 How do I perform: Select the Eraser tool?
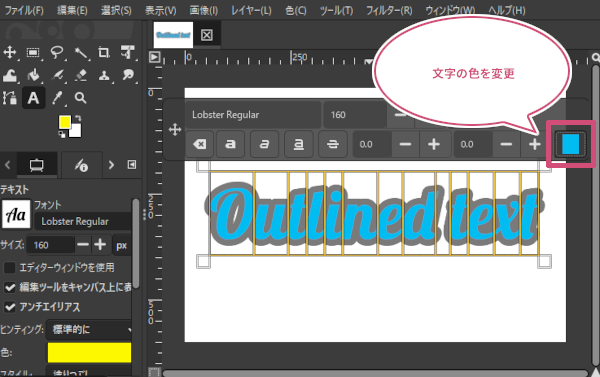point(81,75)
